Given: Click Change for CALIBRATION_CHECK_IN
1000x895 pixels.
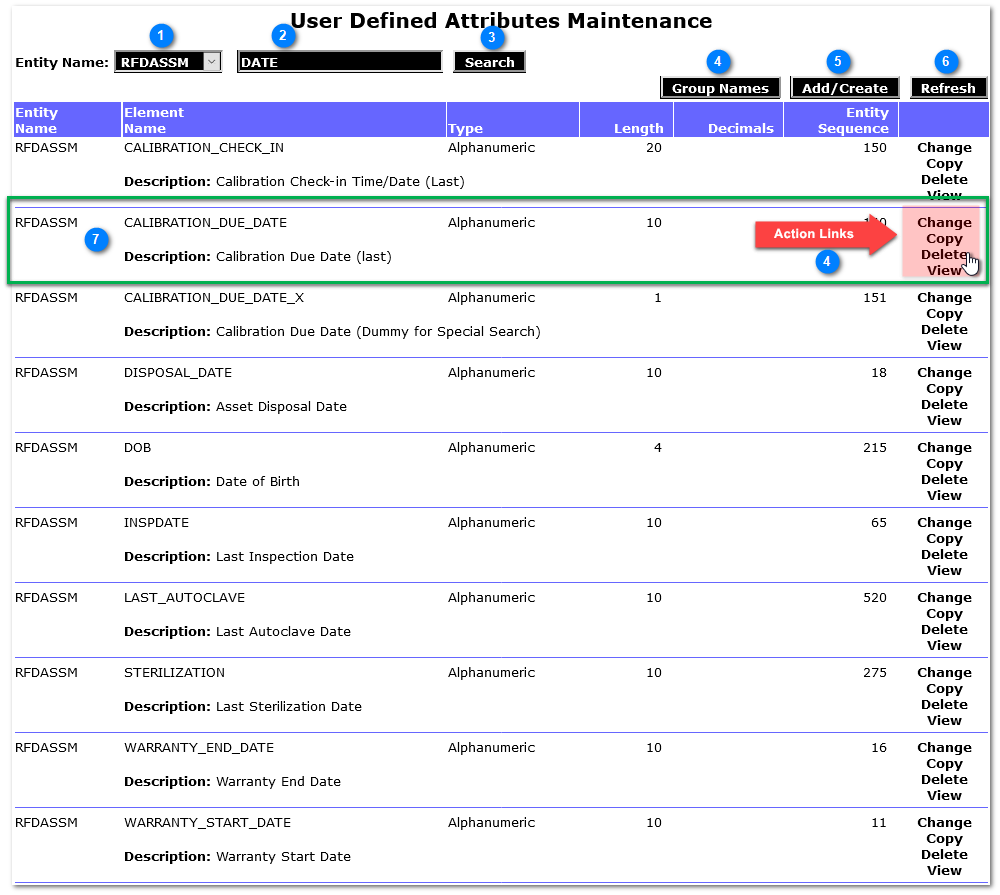Looking at the screenshot, I should click(x=944, y=147).
